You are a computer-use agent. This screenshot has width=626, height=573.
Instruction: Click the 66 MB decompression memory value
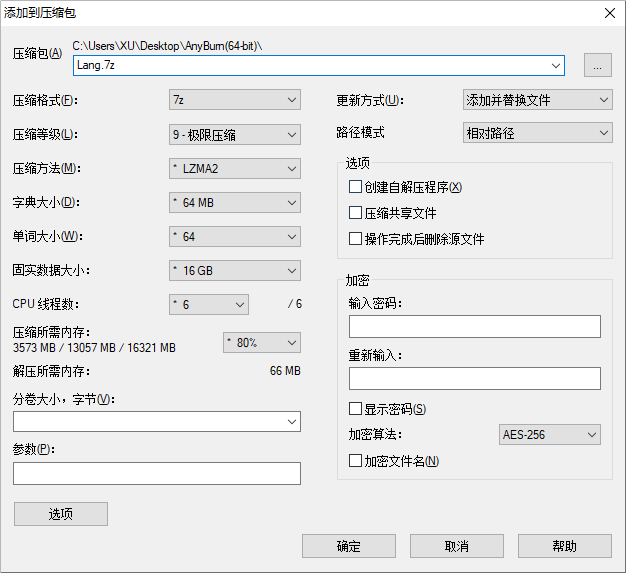pyautogui.click(x=285, y=371)
